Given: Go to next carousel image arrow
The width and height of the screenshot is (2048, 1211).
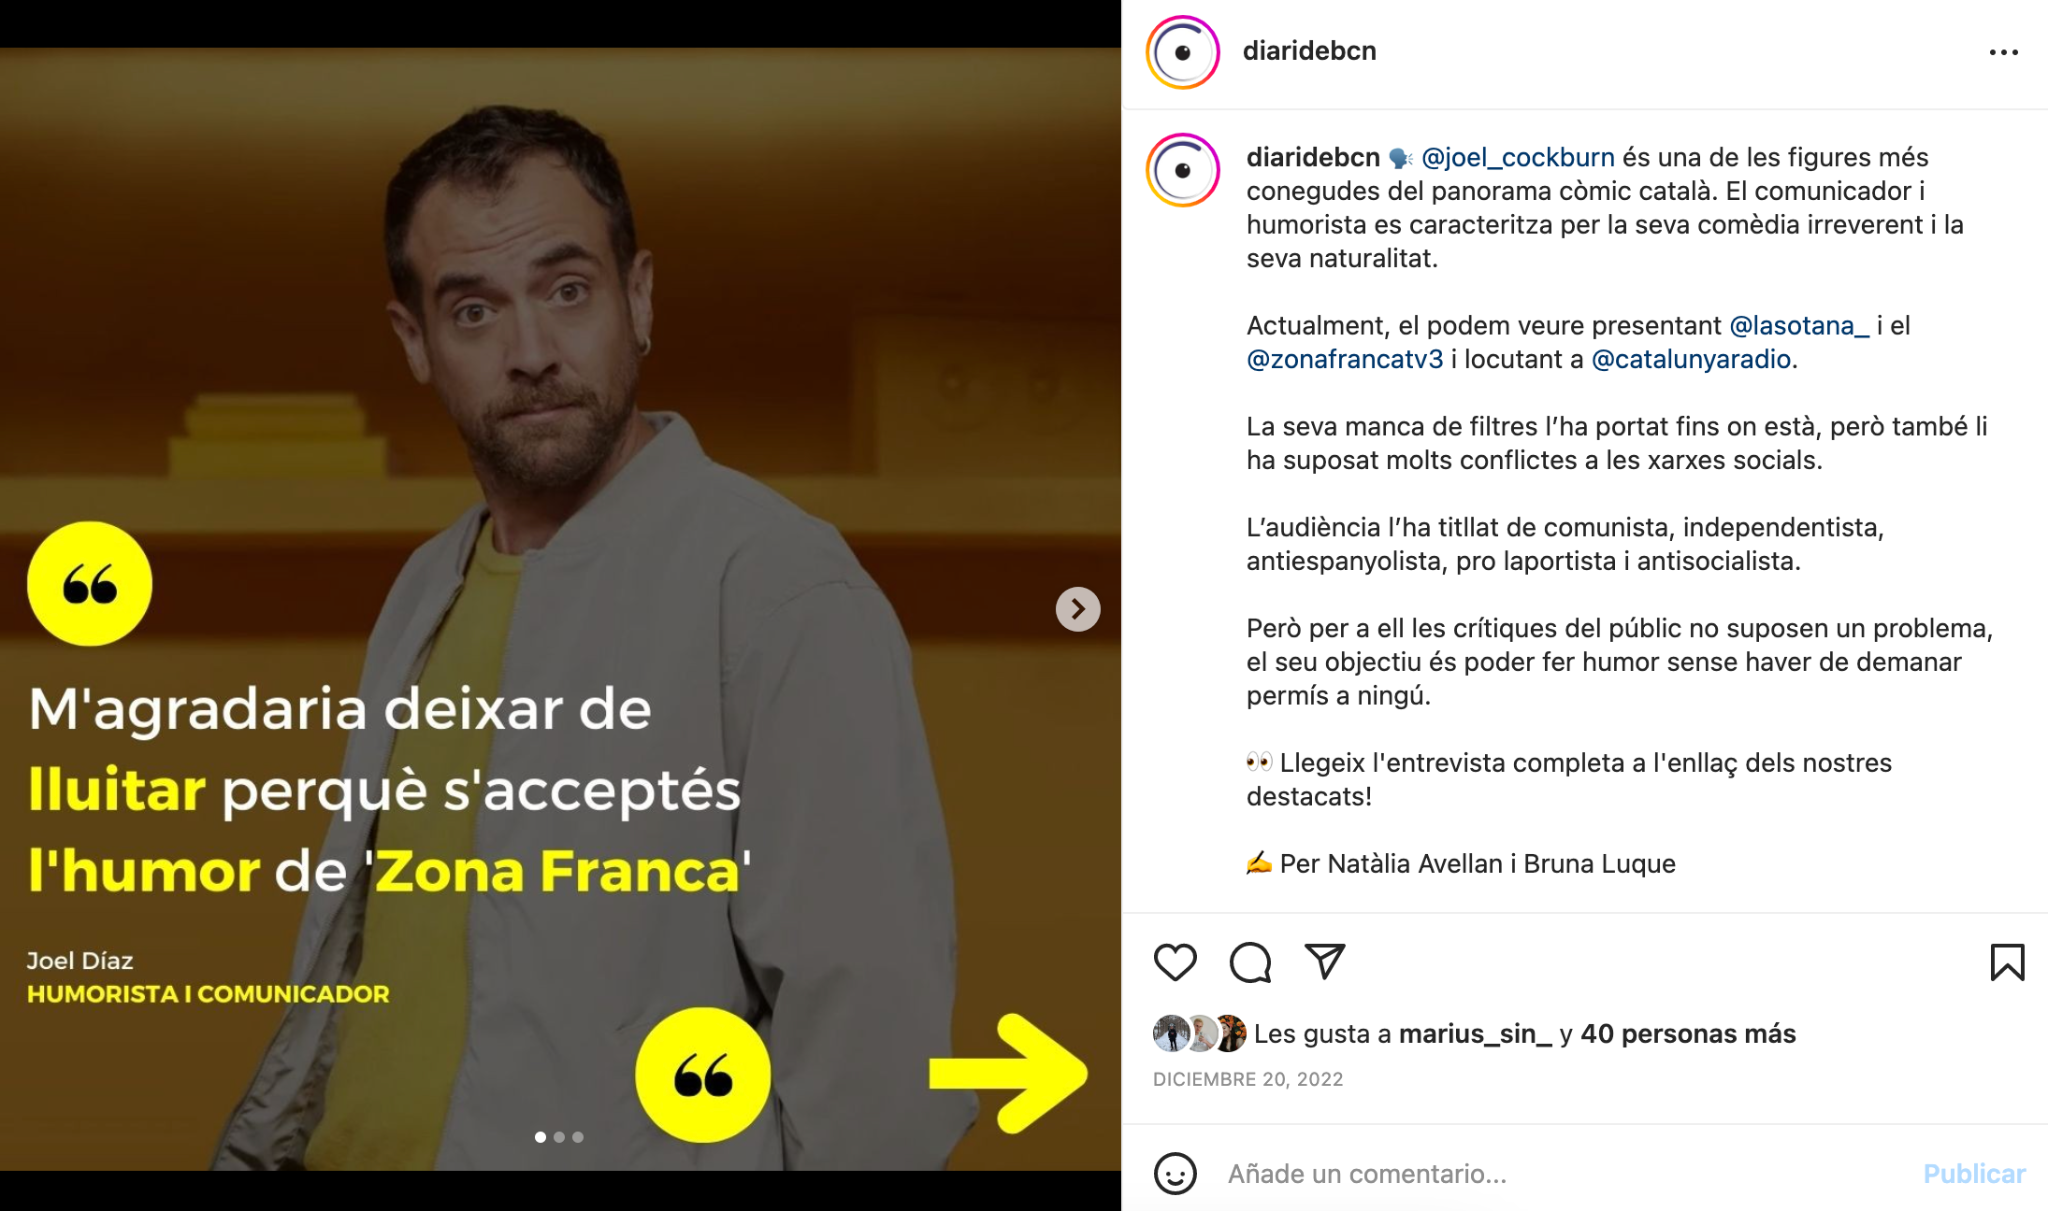Looking at the screenshot, I should 1078,609.
